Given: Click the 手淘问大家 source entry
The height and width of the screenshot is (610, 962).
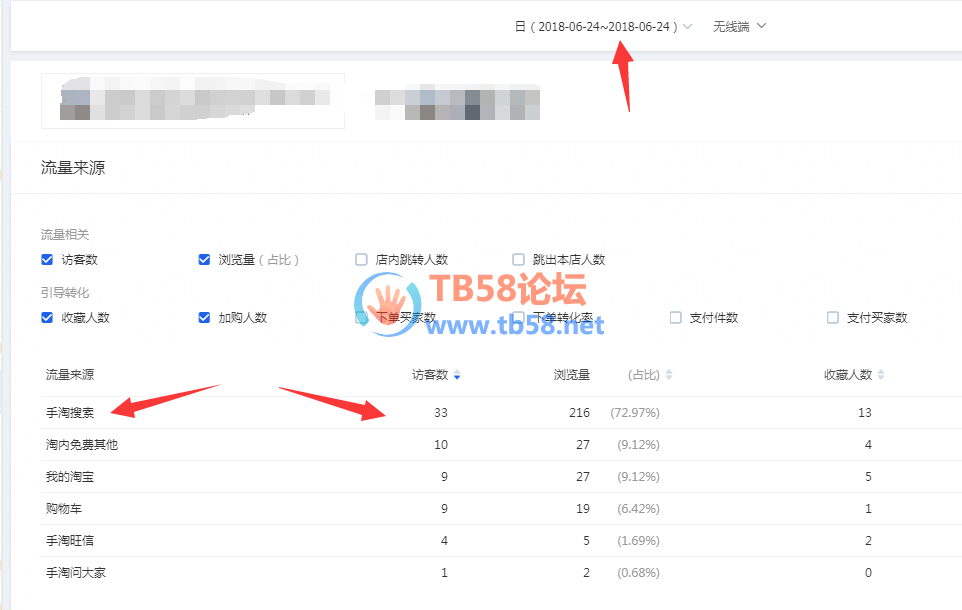Looking at the screenshot, I should point(76,573).
